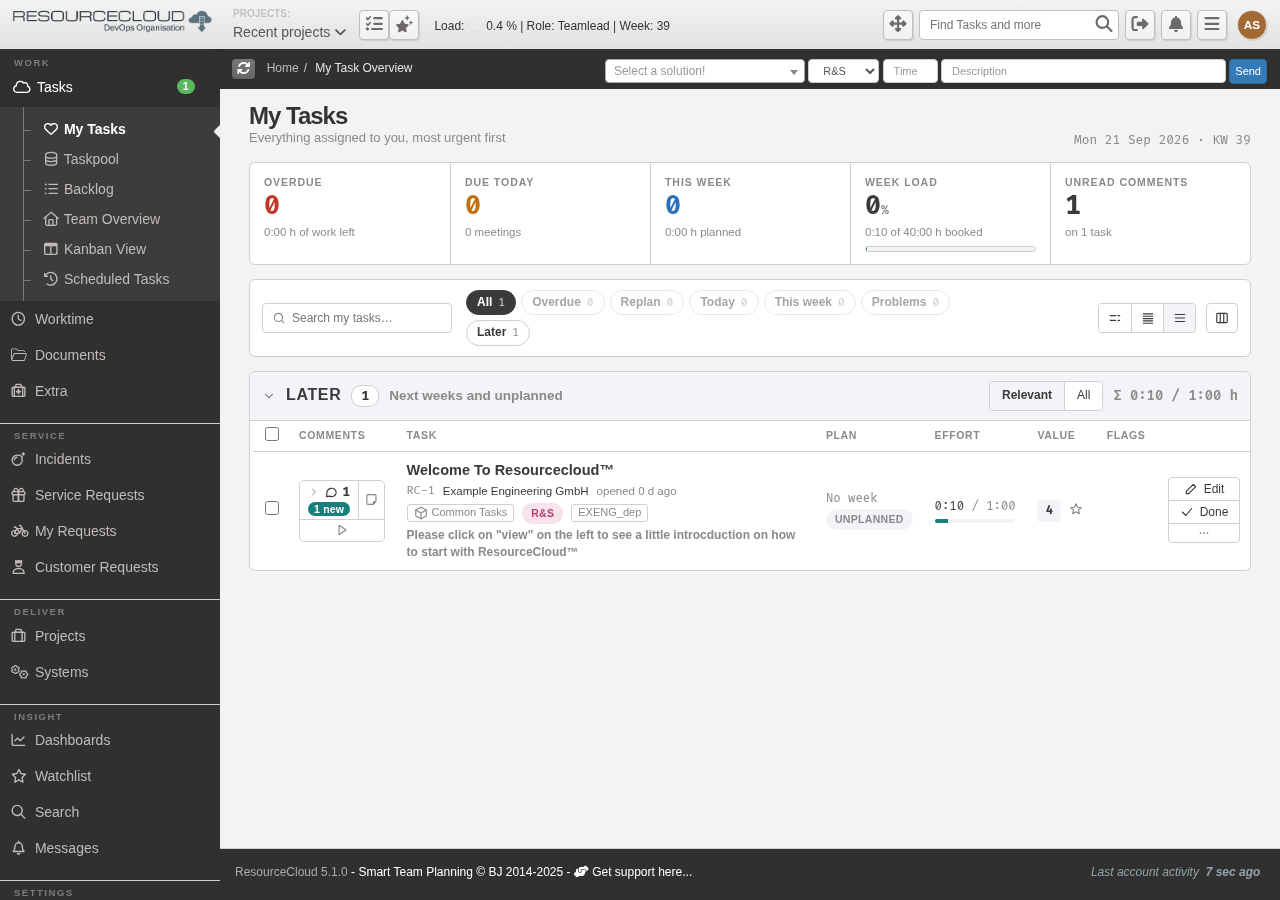Viewport: 1280px width, 900px height.
Task: Tick the select-all tasks checkbox
Action: pos(272,434)
